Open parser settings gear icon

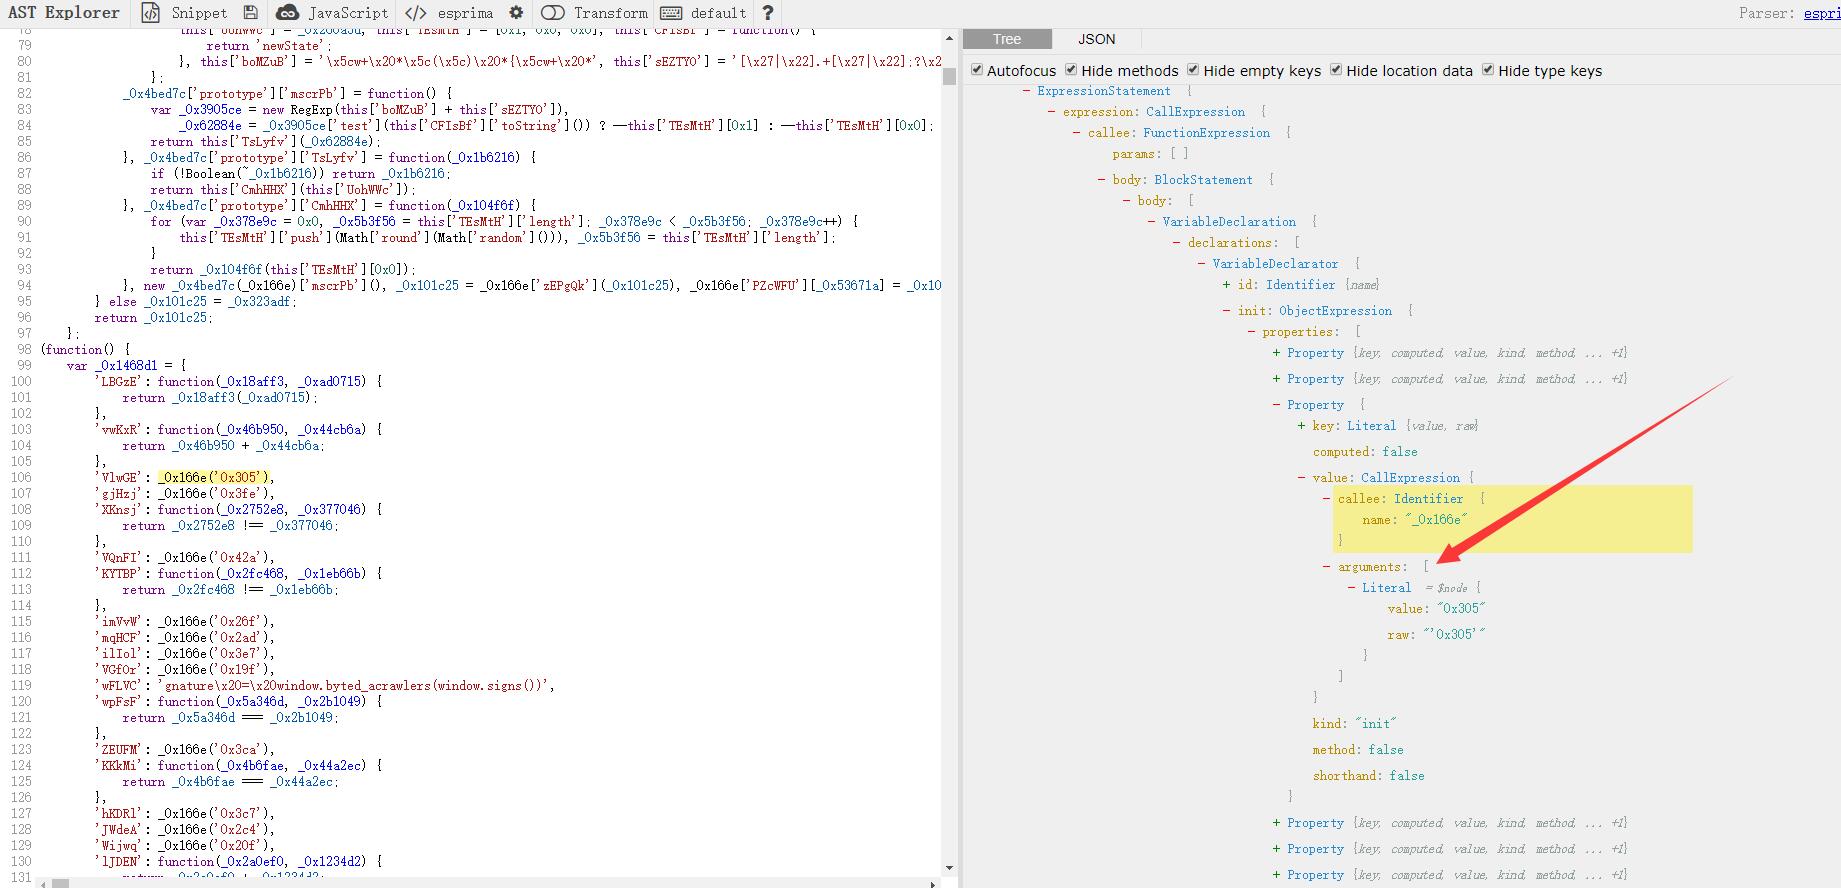[x=516, y=13]
